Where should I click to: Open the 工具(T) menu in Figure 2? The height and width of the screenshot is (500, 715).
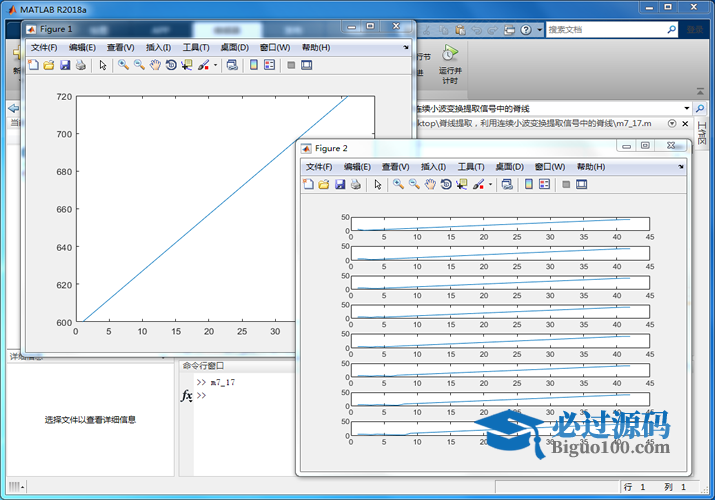pos(471,167)
